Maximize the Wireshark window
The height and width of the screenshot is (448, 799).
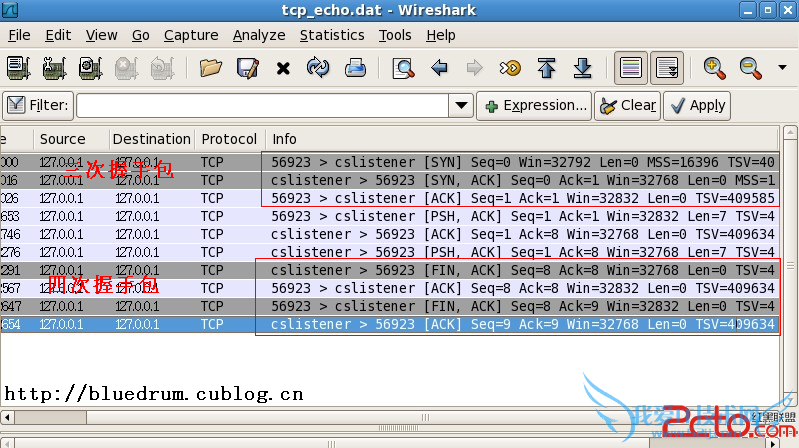pyautogui.click(x=767, y=10)
